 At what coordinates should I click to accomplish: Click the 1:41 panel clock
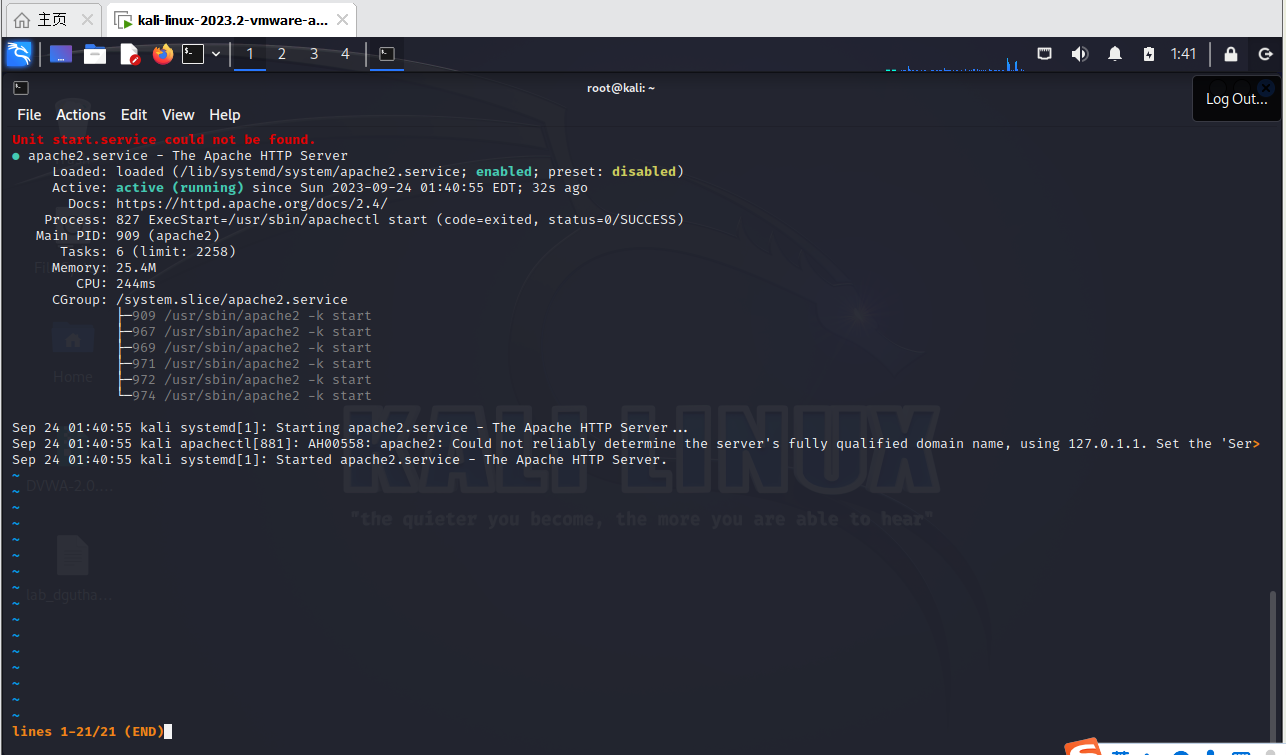coord(1184,54)
